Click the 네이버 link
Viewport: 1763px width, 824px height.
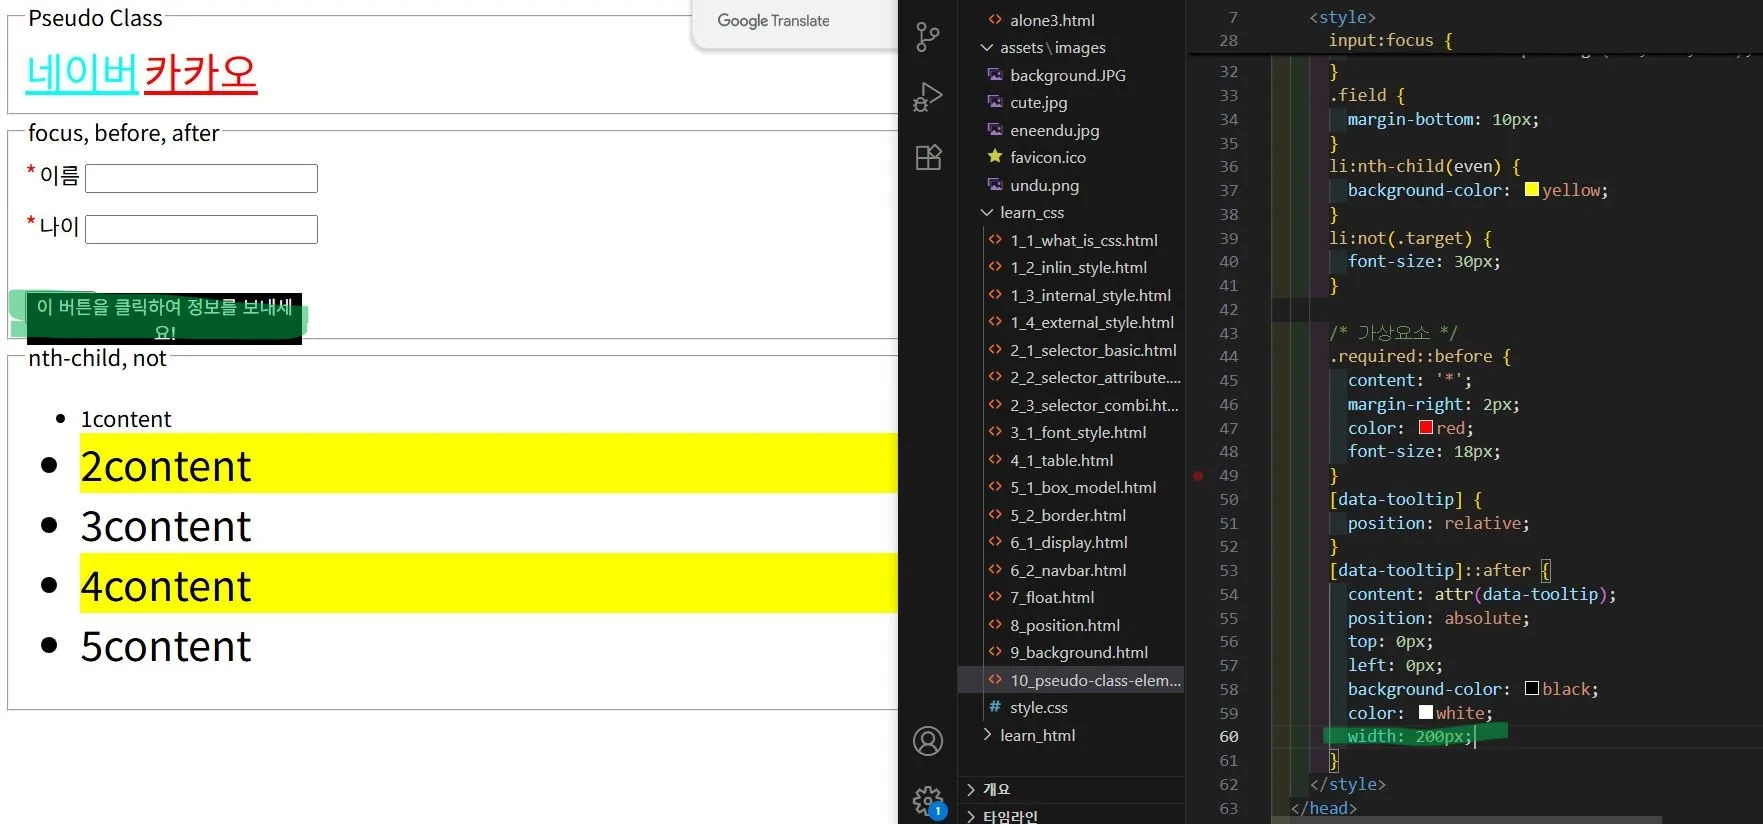81,73
